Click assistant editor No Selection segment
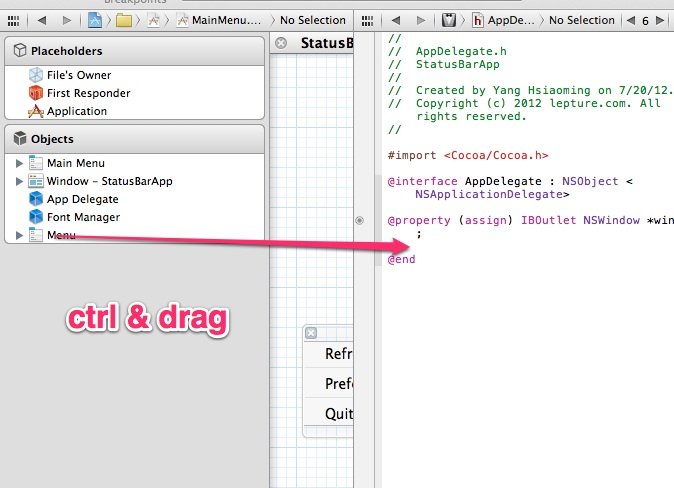 pyautogui.click(x=582, y=20)
